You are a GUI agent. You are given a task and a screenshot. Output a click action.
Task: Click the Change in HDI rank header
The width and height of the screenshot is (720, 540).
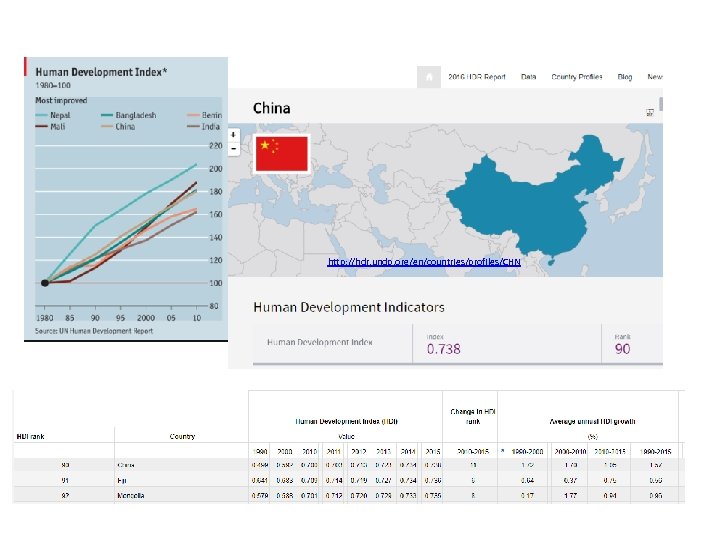(473, 416)
